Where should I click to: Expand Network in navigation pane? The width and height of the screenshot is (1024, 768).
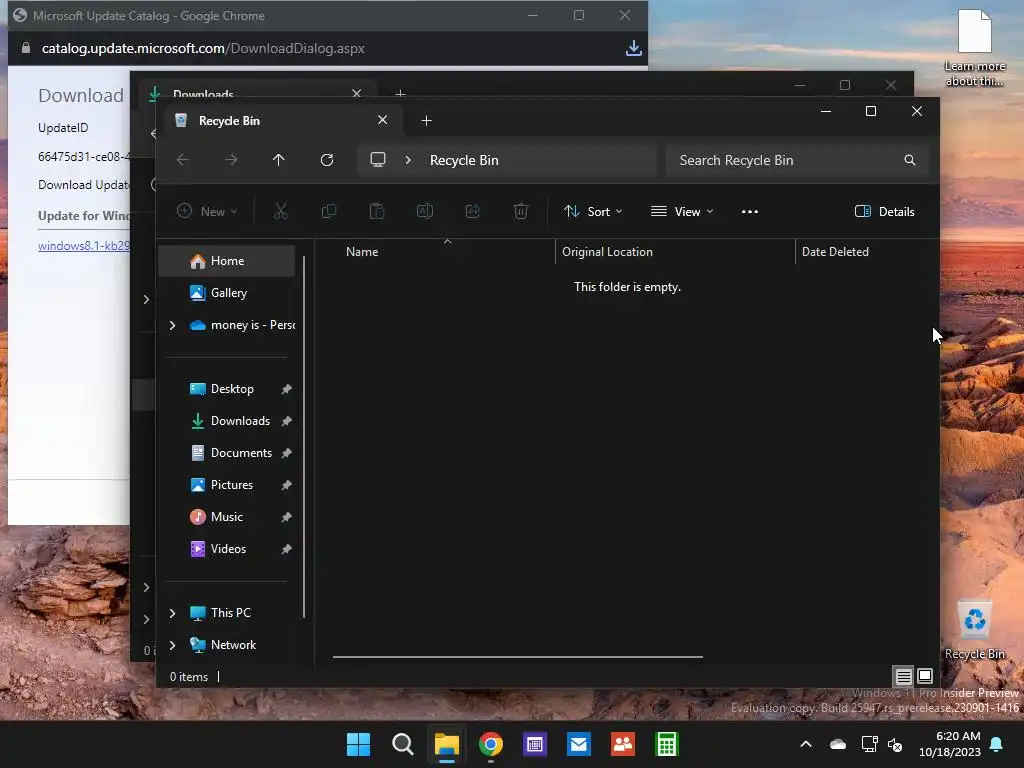pos(172,645)
